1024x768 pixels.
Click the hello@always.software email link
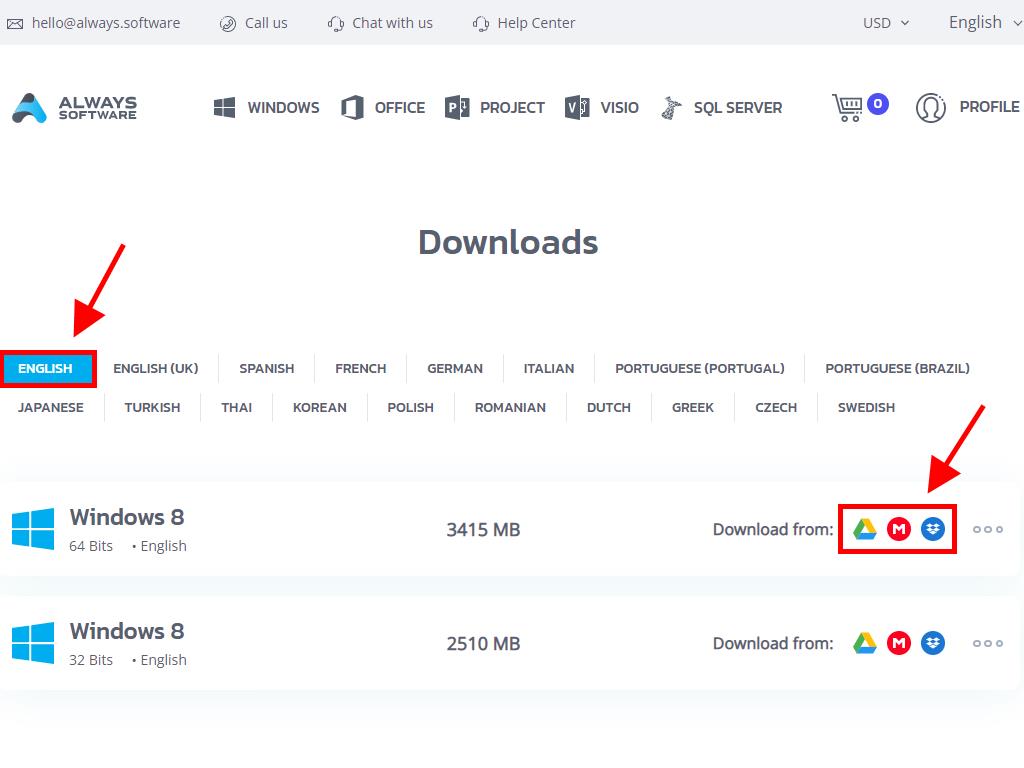coord(106,23)
